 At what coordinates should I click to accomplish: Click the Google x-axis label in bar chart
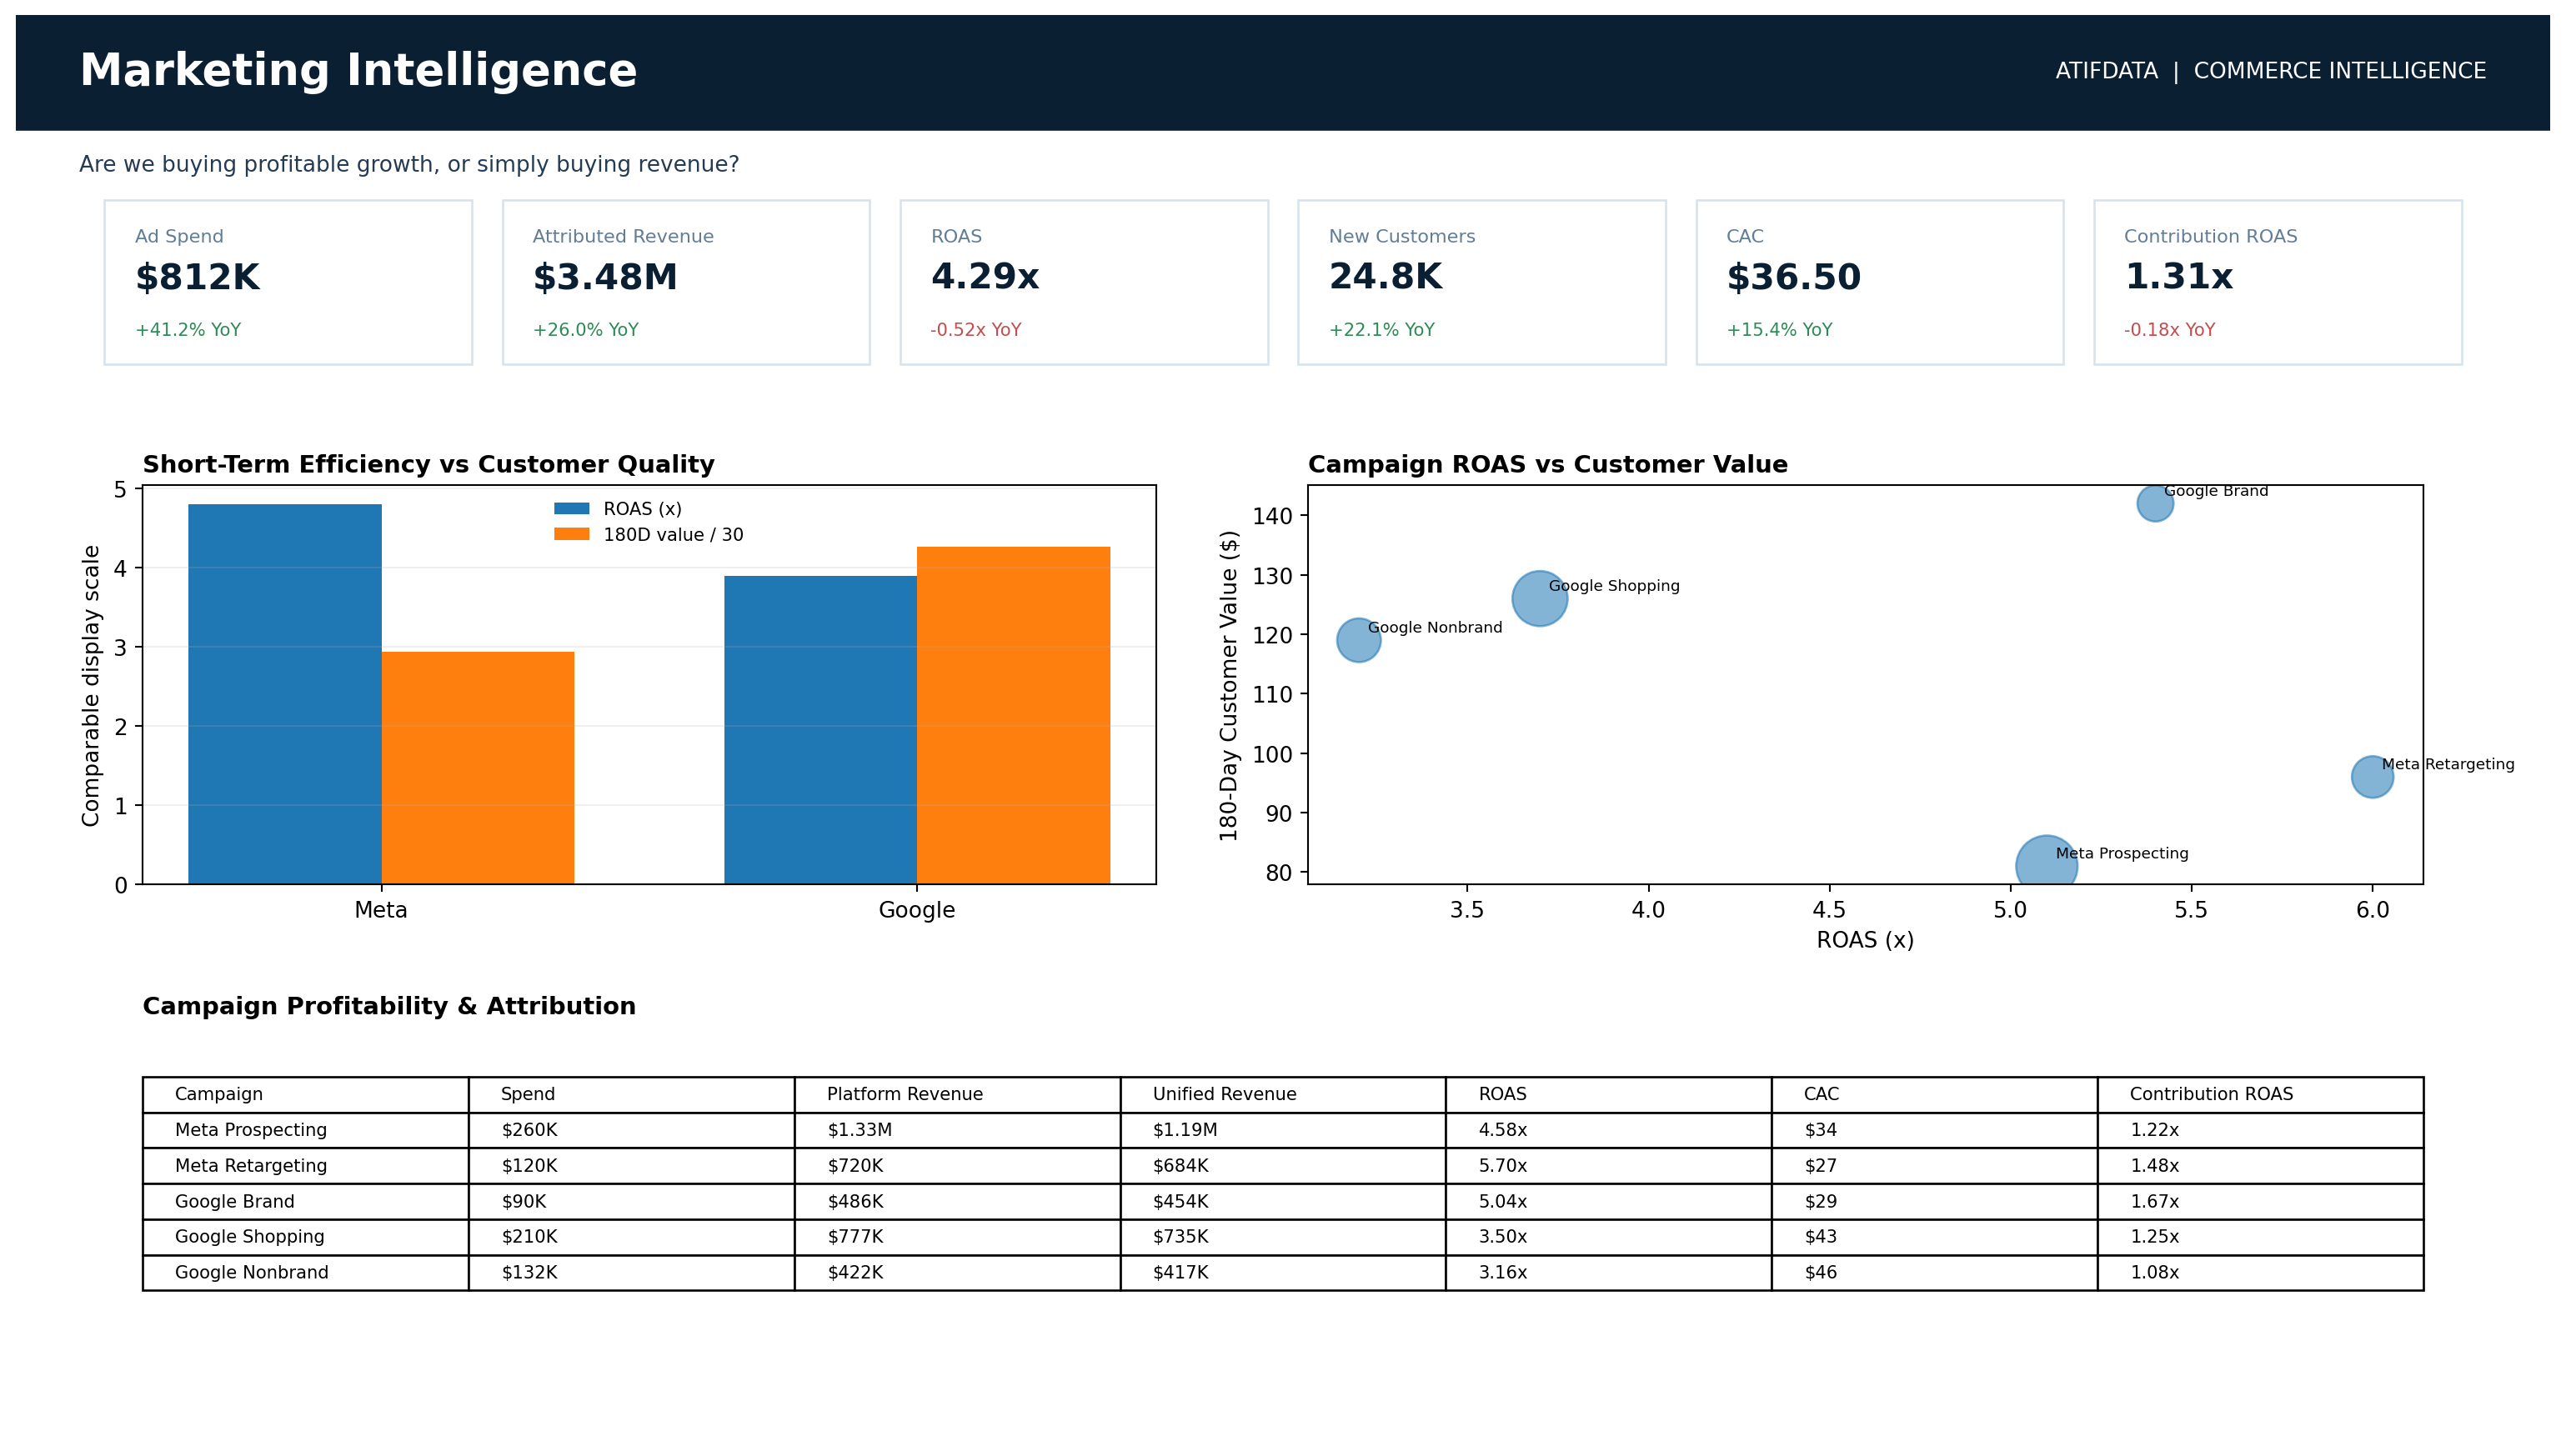click(917, 911)
